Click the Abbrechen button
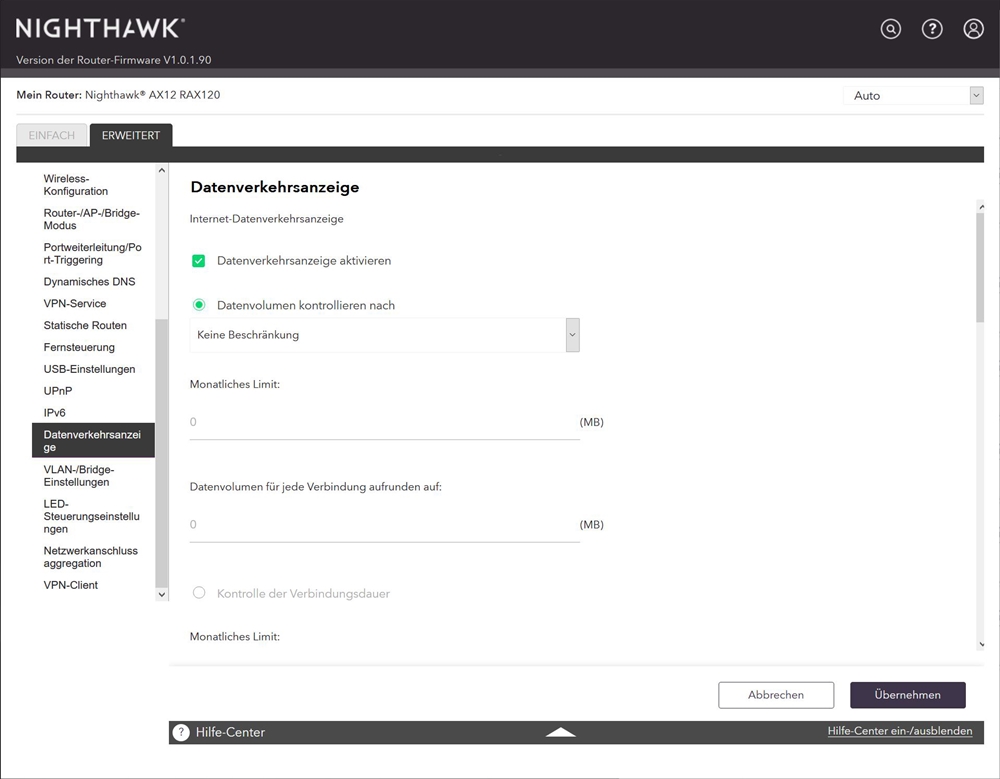This screenshot has height=779, width=1000. [x=775, y=695]
